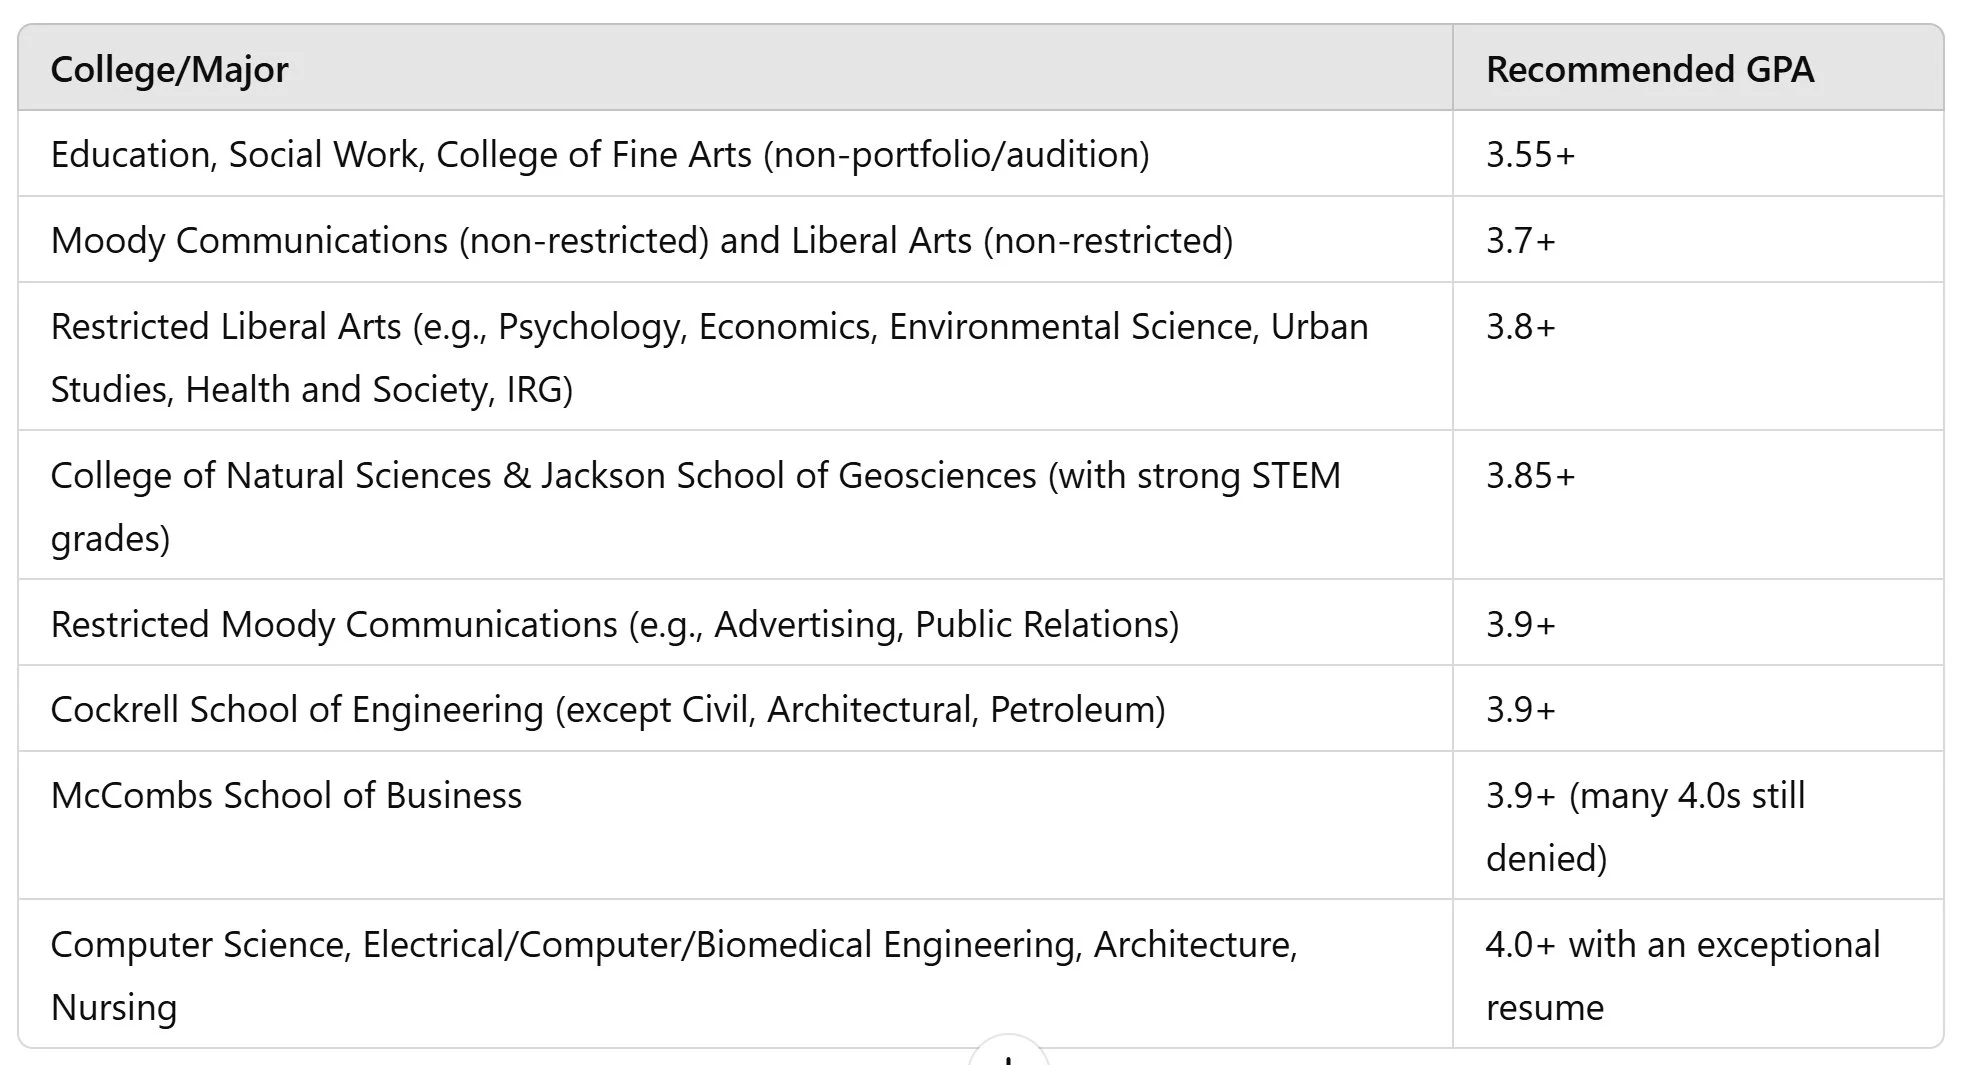
Task: Click the Restricted Liberal Arts row text
Action: tap(709, 327)
